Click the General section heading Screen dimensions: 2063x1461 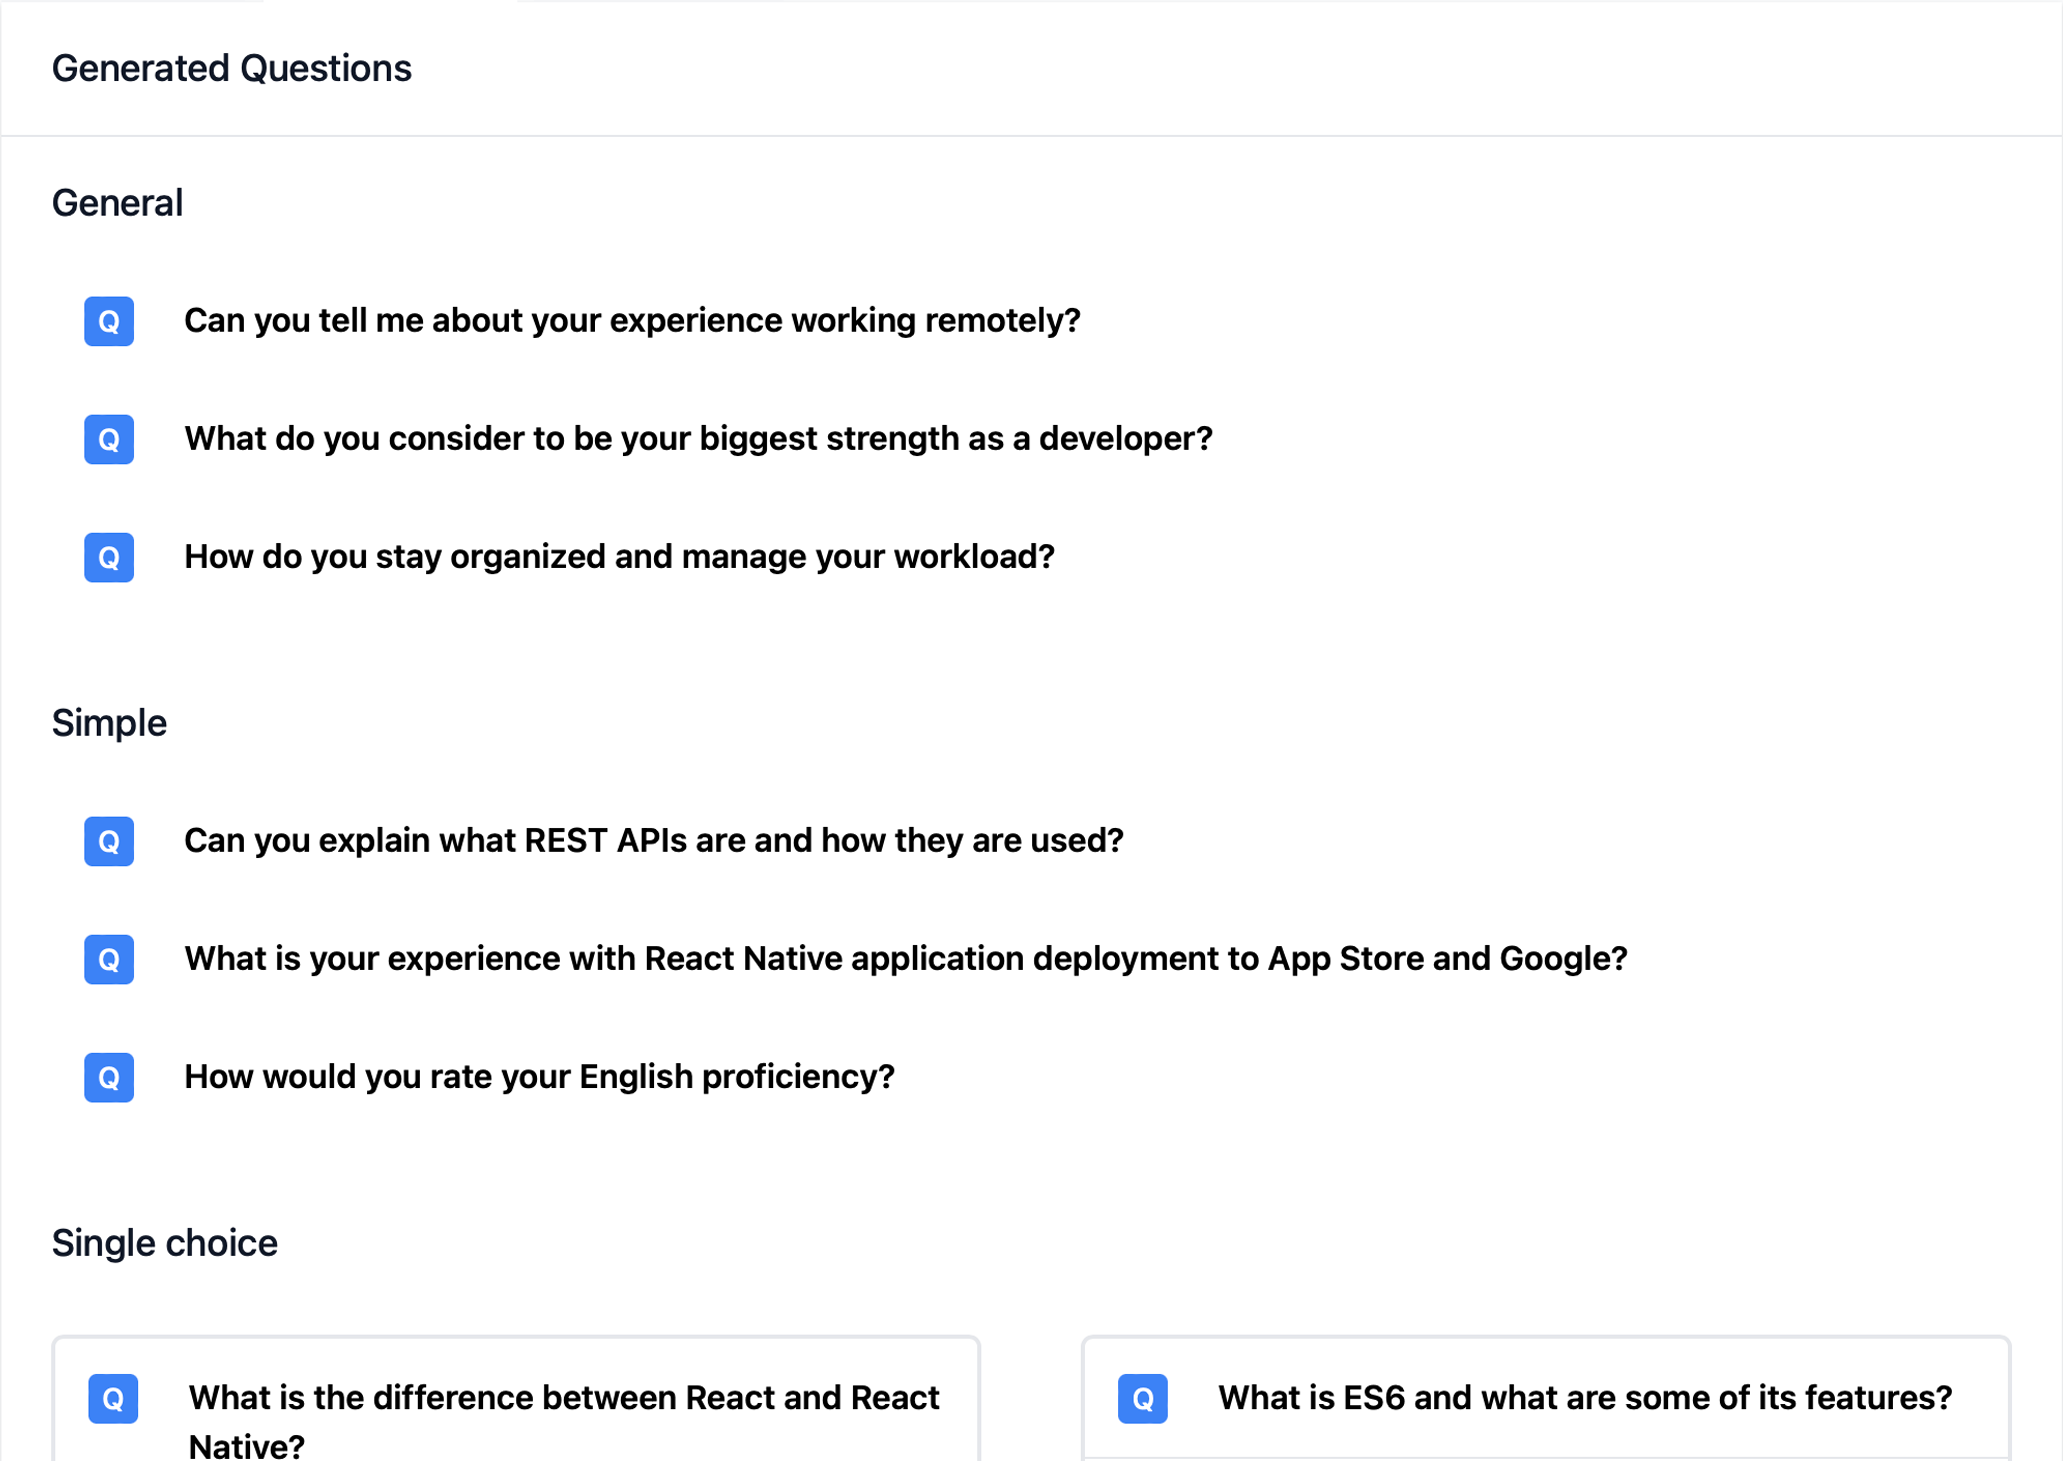[x=117, y=203]
